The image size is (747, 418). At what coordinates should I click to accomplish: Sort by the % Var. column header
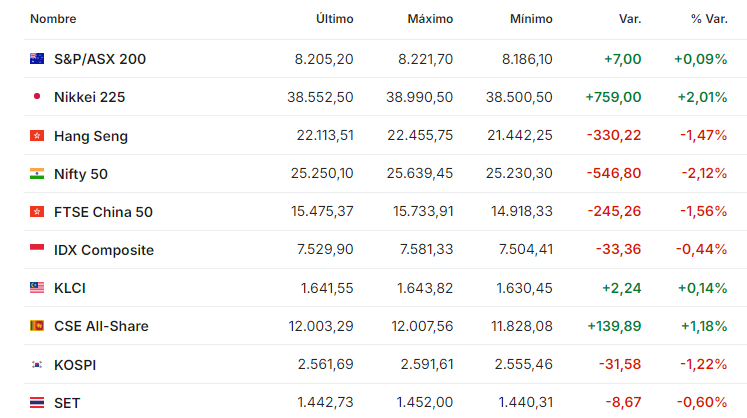[709, 19]
